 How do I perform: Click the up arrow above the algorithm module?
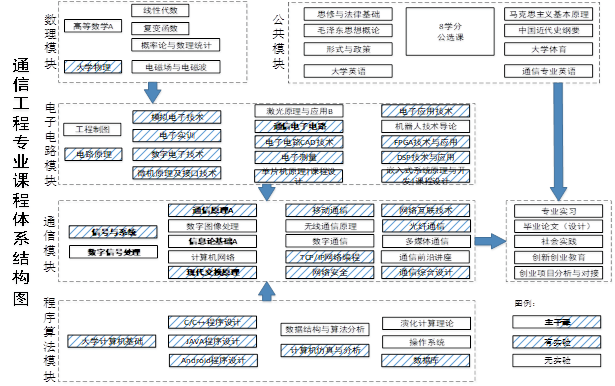coord(267,291)
